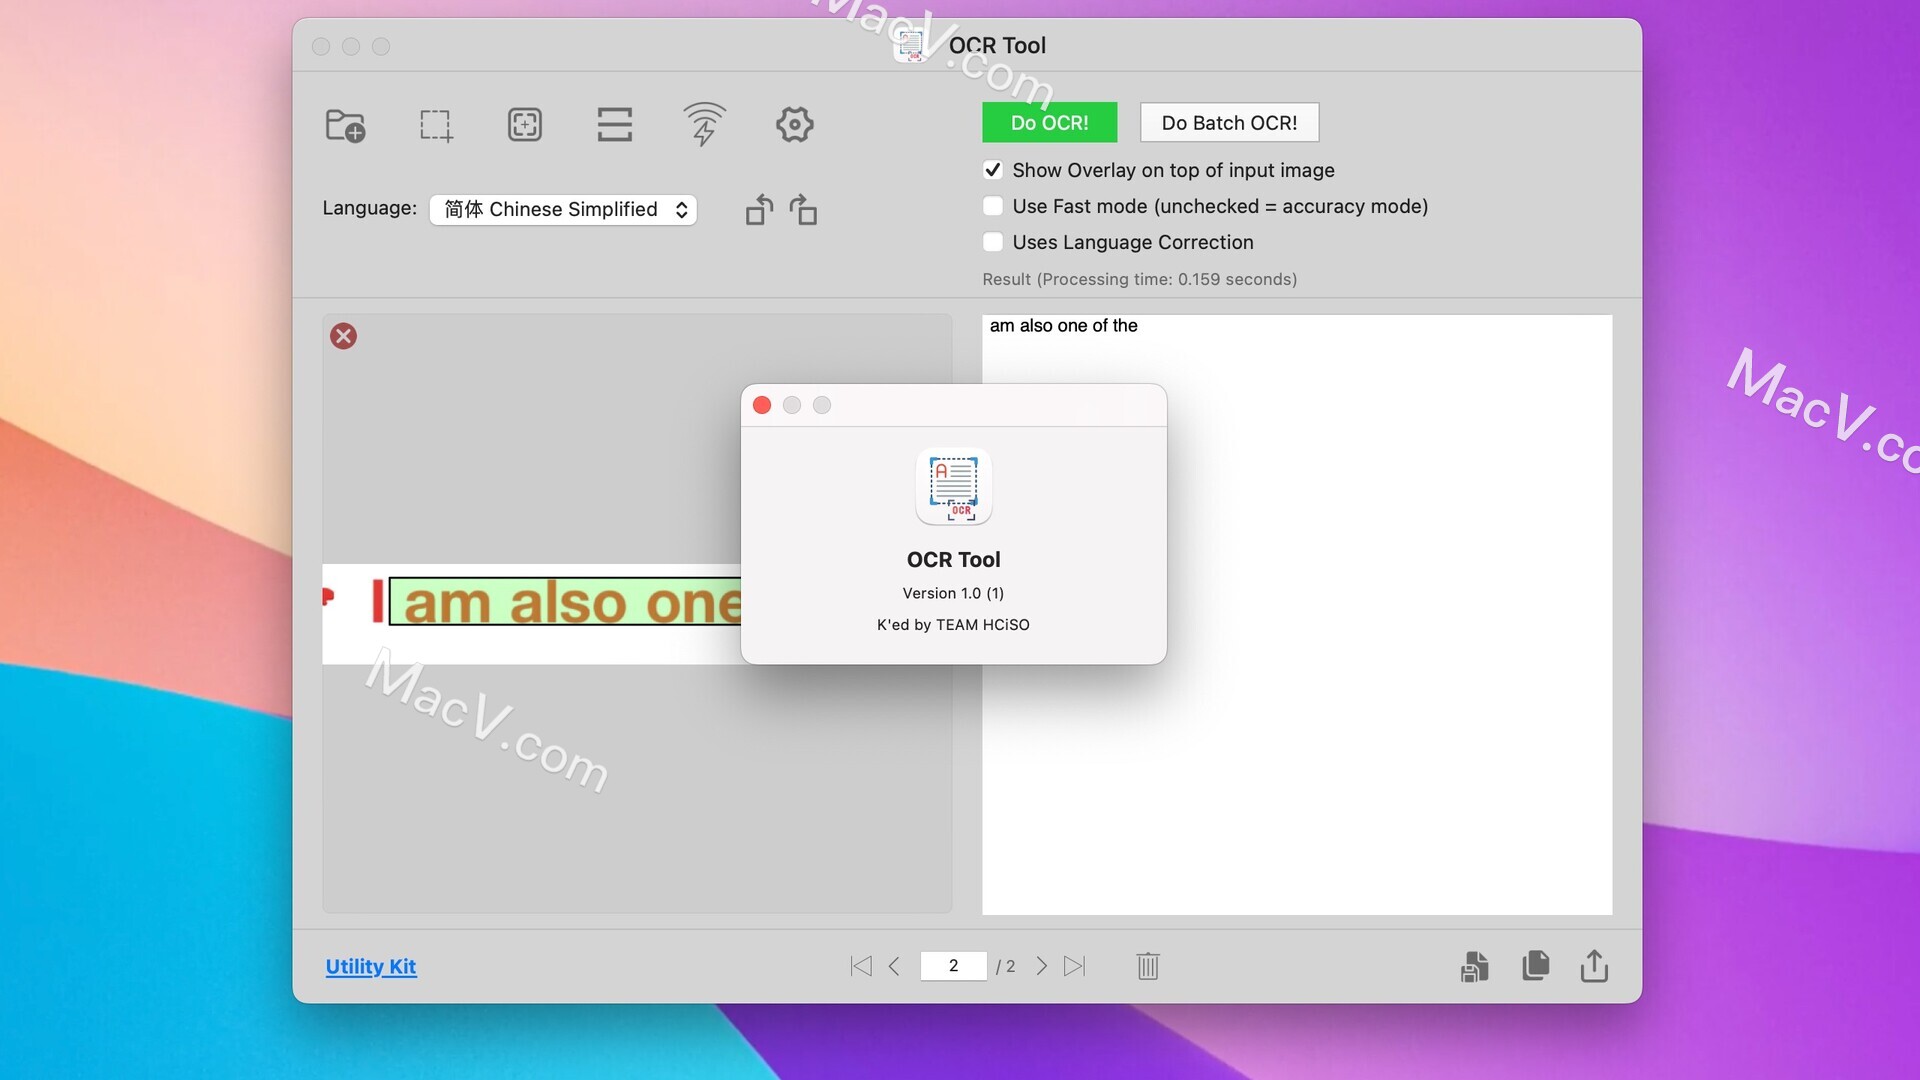Click the 'K'ed by TEAM HCiSO' text
The image size is (1920, 1080).
point(953,625)
